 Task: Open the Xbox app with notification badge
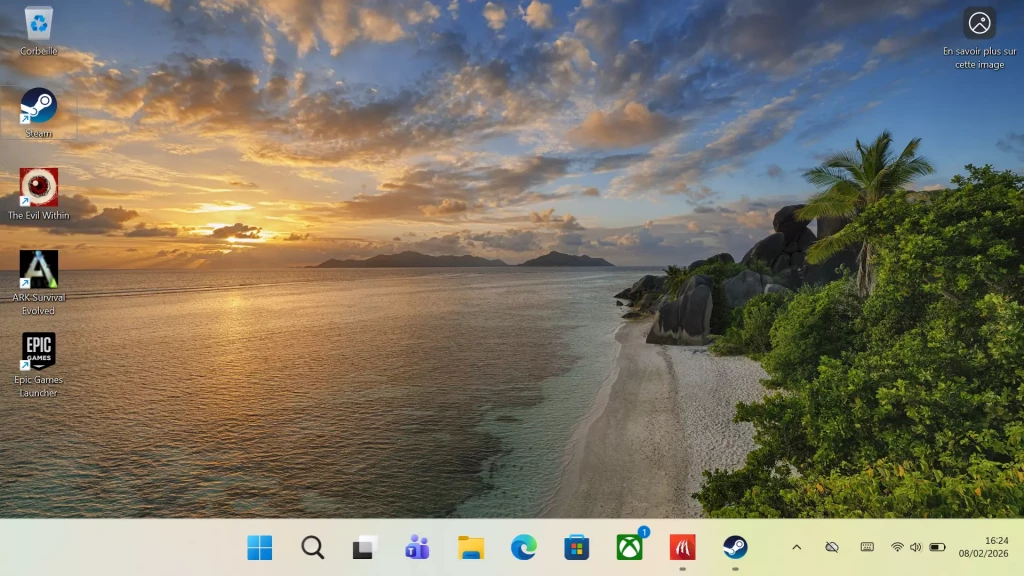[630, 547]
